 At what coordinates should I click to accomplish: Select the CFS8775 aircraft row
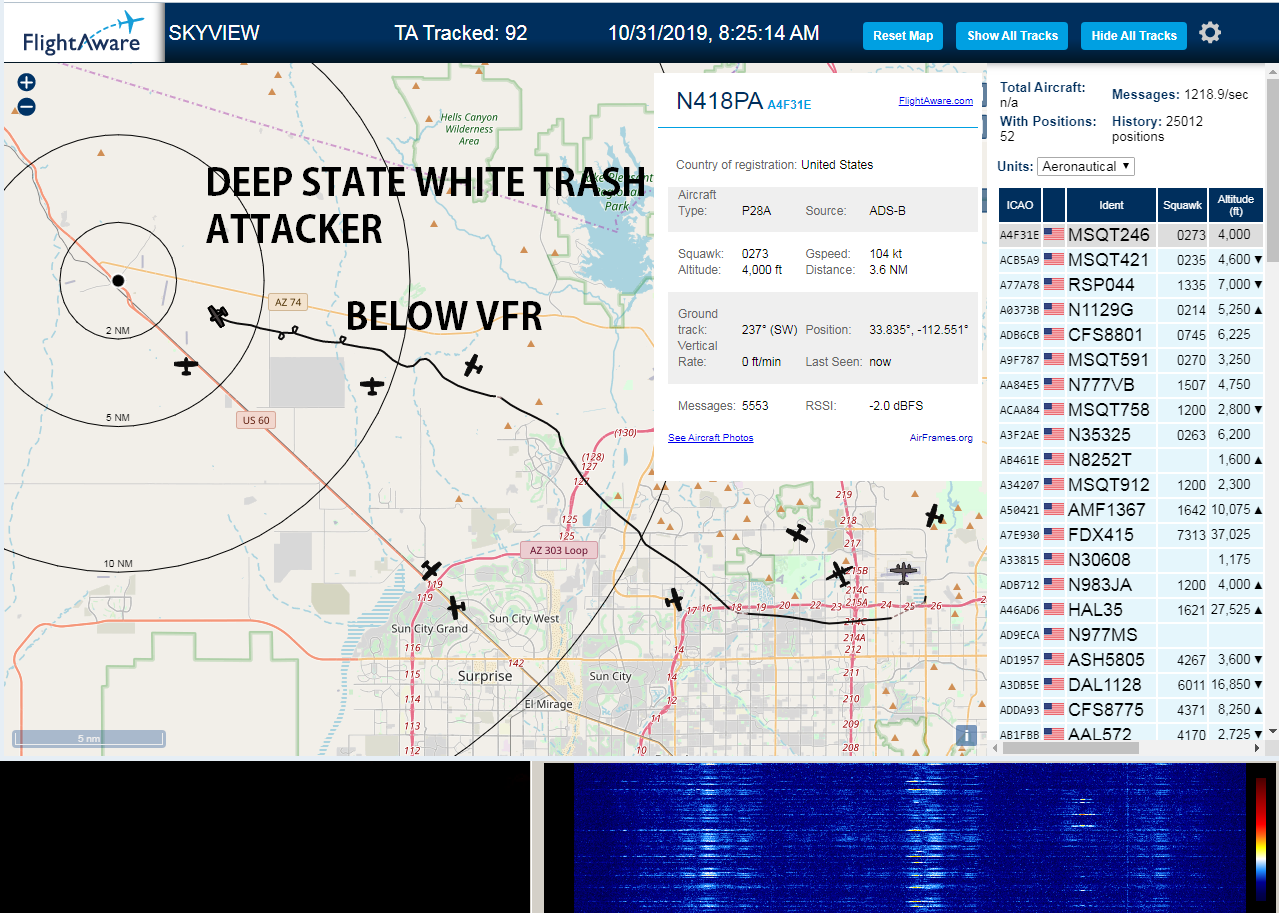coord(1131,710)
